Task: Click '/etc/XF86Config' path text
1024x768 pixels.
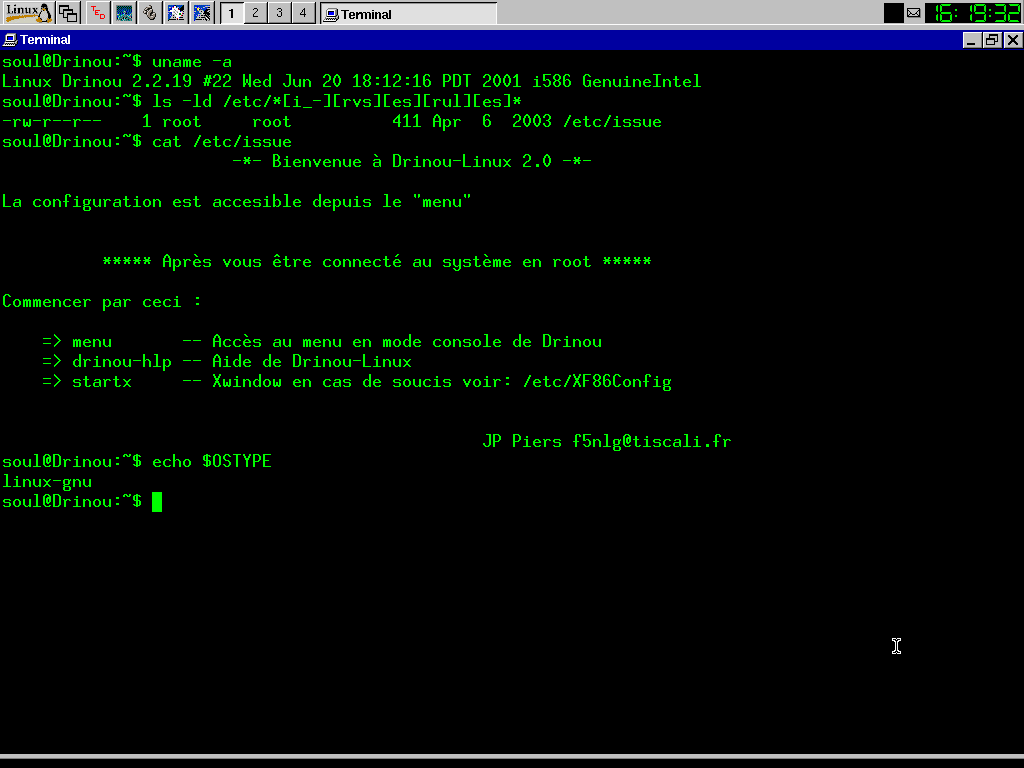Action: tap(597, 382)
